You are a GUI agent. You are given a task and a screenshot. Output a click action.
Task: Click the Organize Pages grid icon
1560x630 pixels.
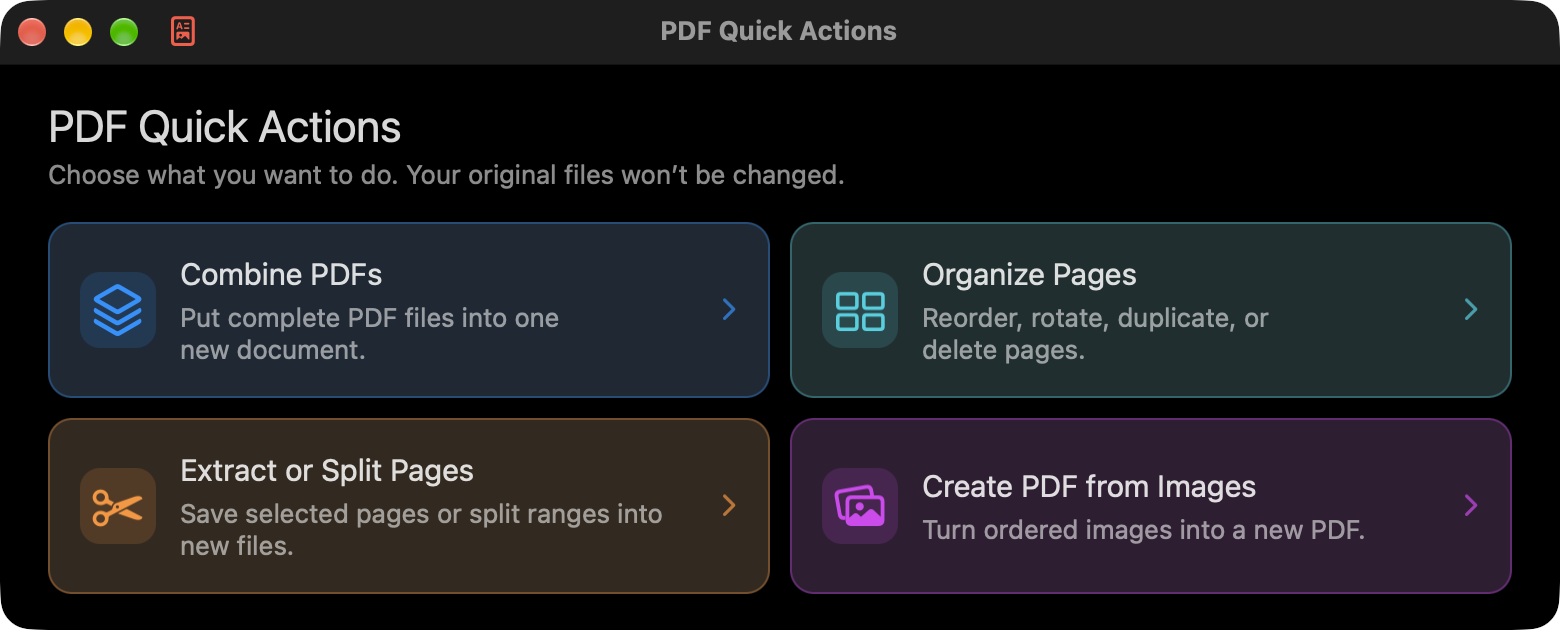(x=860, y=310)
